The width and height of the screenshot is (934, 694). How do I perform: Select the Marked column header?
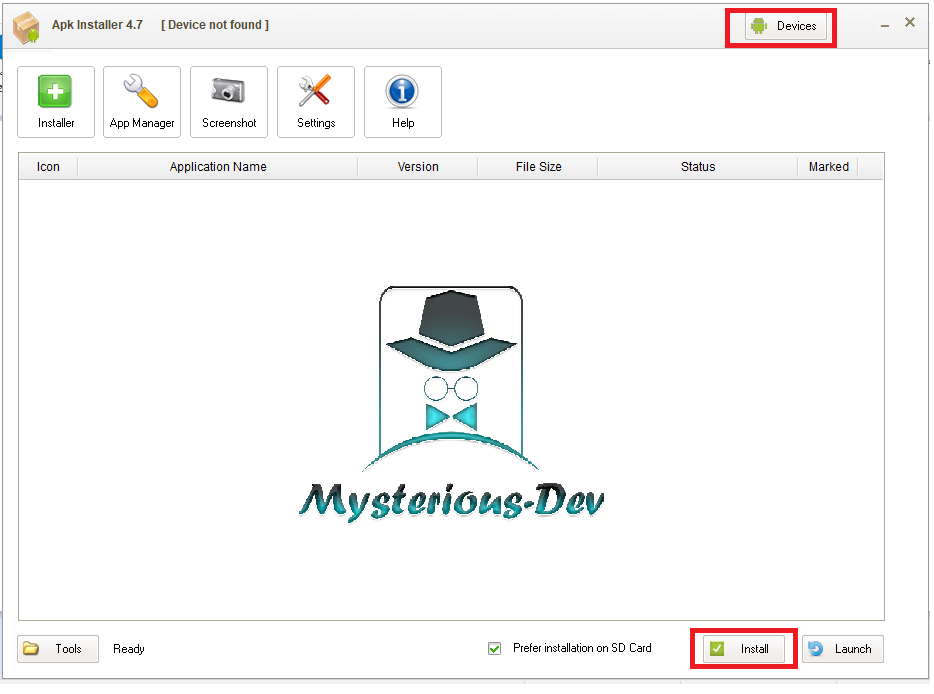tap(828, 167)
